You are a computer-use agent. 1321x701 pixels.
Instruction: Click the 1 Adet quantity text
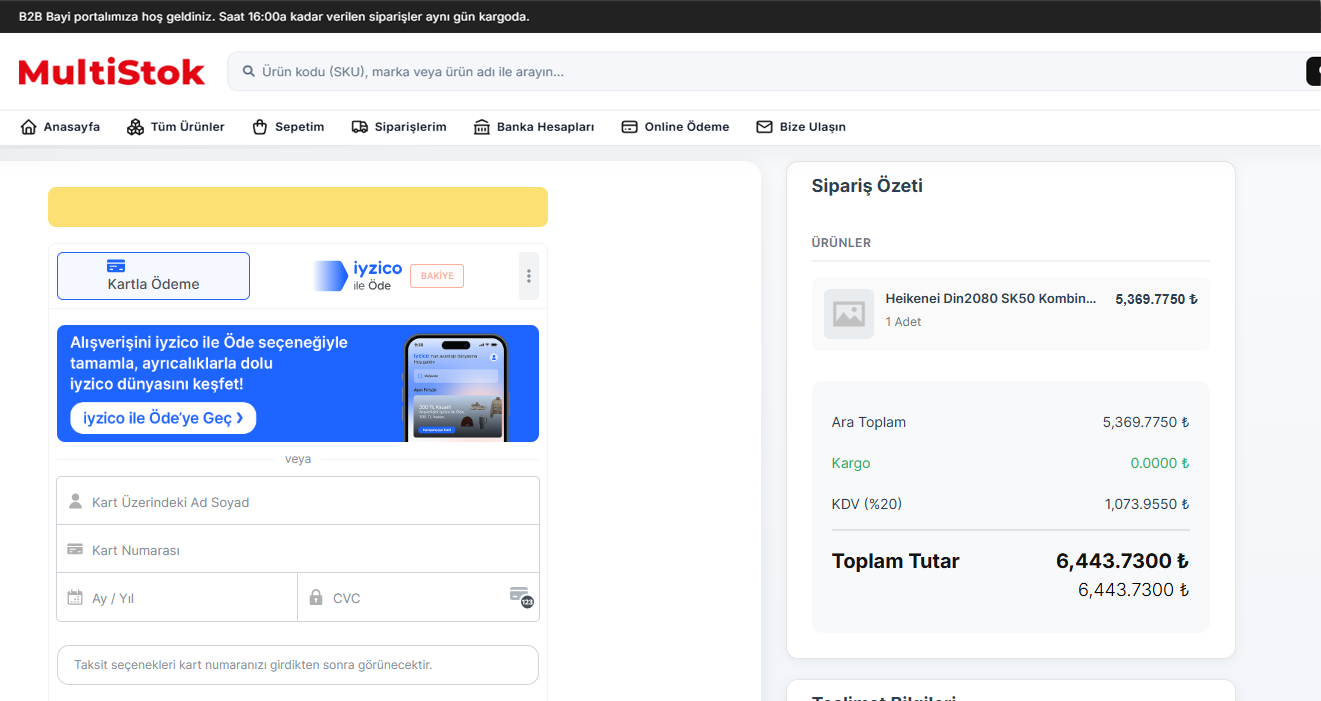click(x=904, y=322)
